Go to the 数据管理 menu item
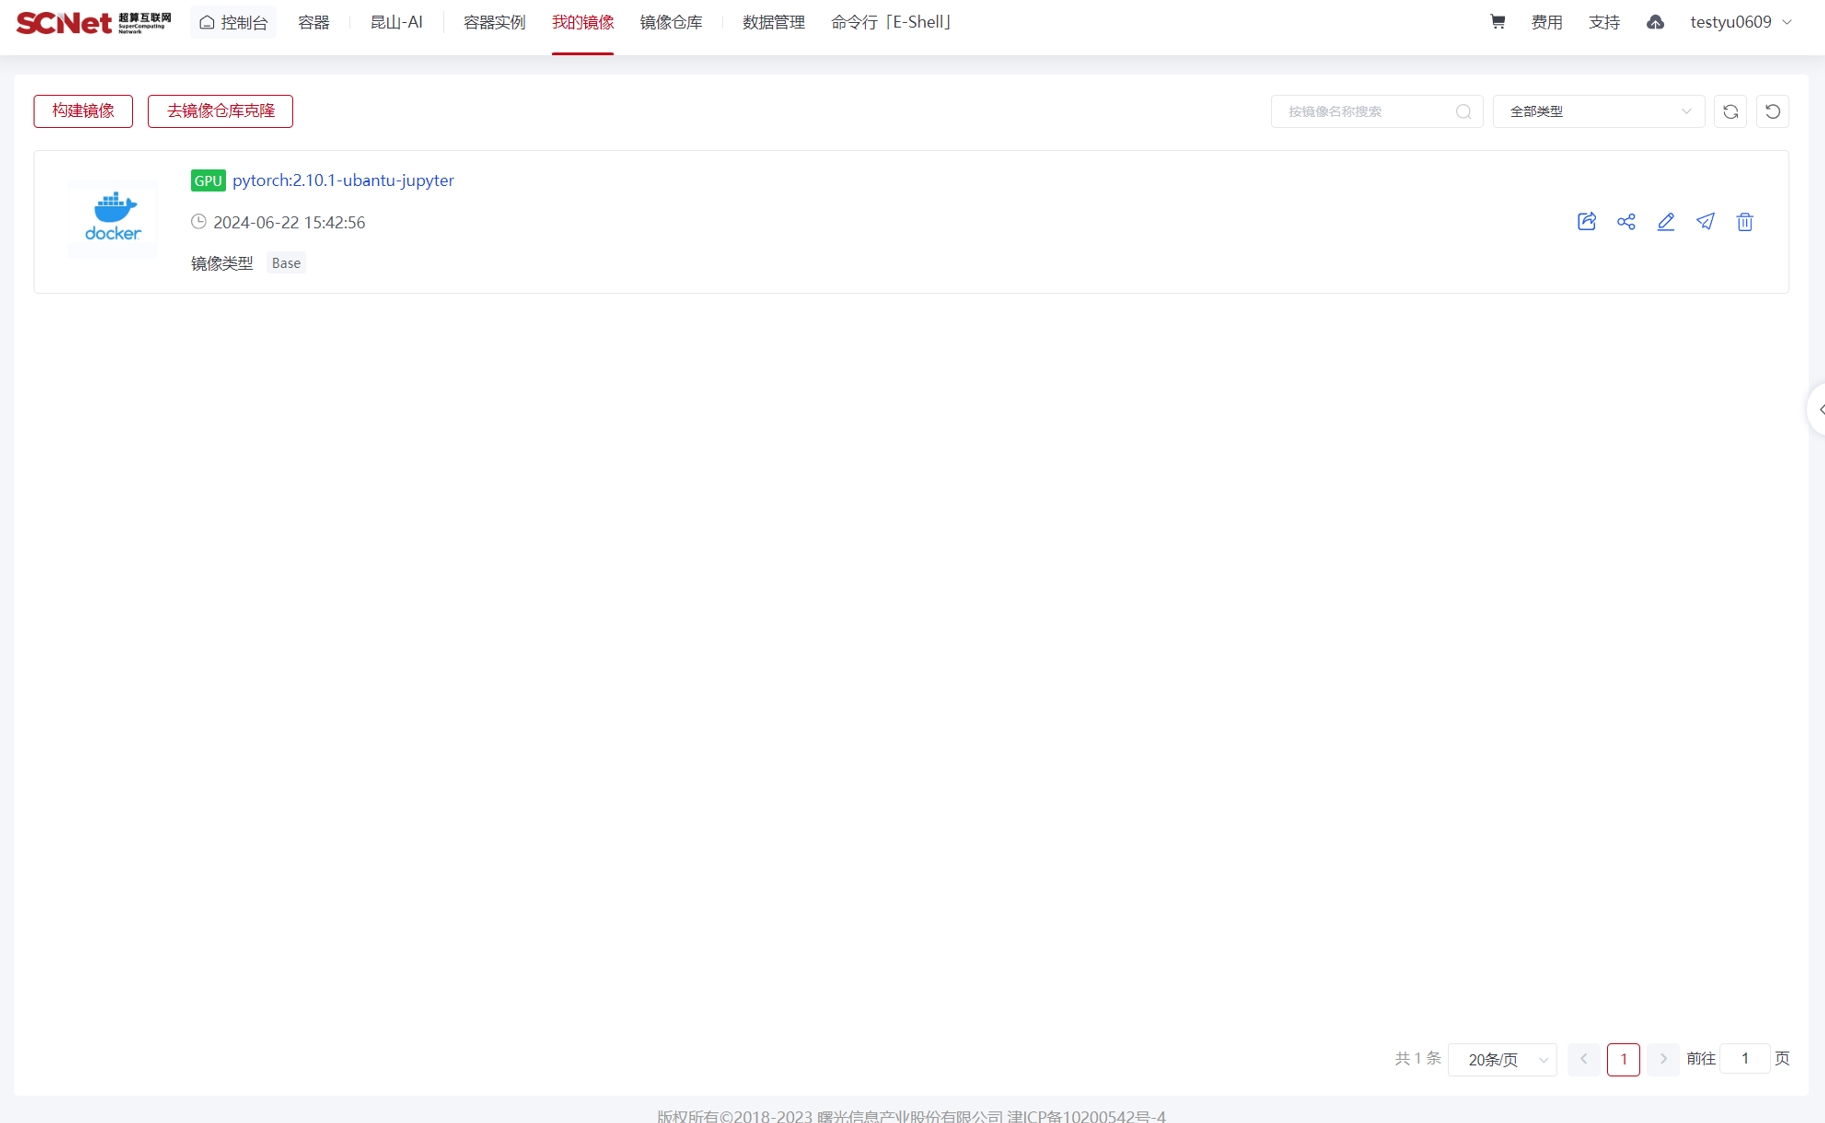 [772, 21]
